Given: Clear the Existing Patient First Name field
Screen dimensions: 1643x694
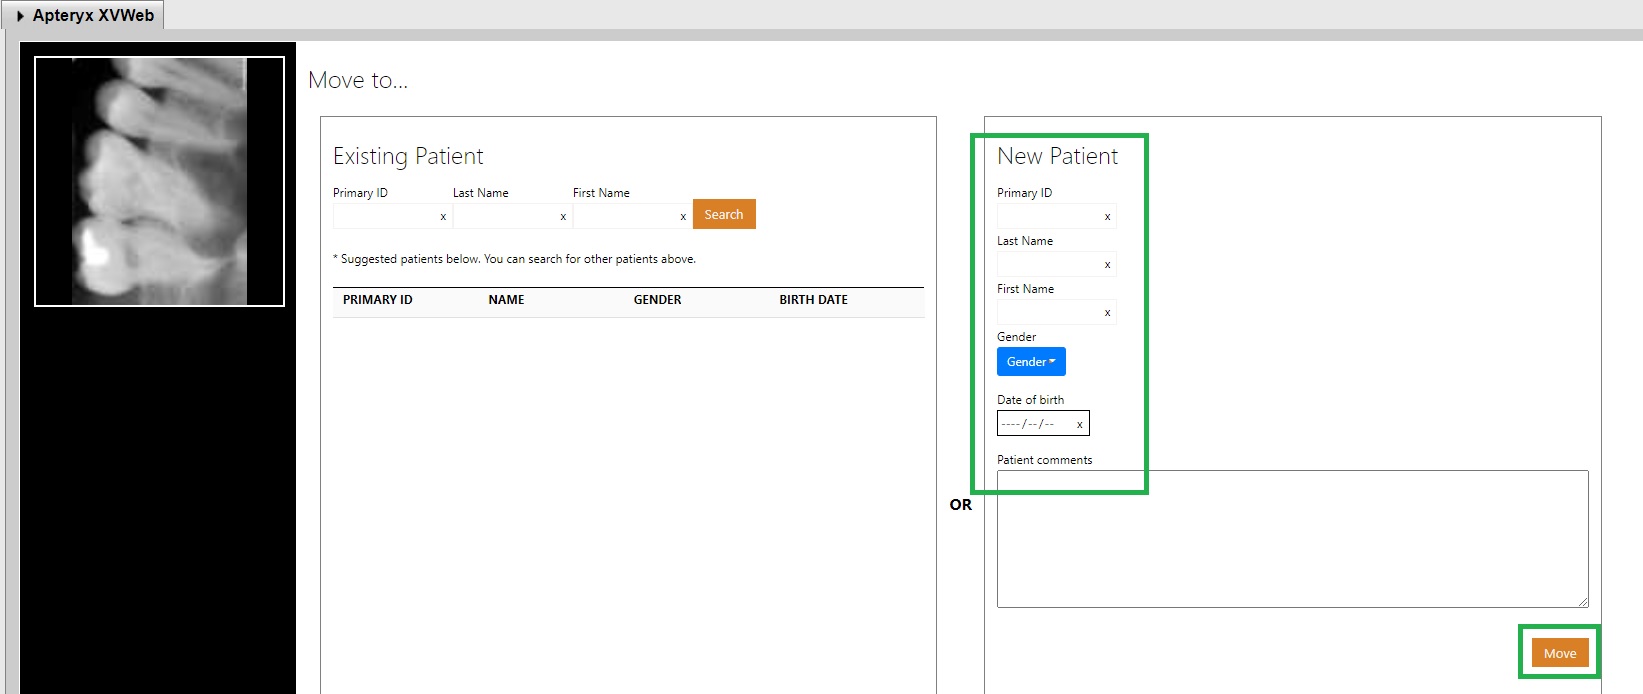Looking at the screenshot, I should pos(683,217).
